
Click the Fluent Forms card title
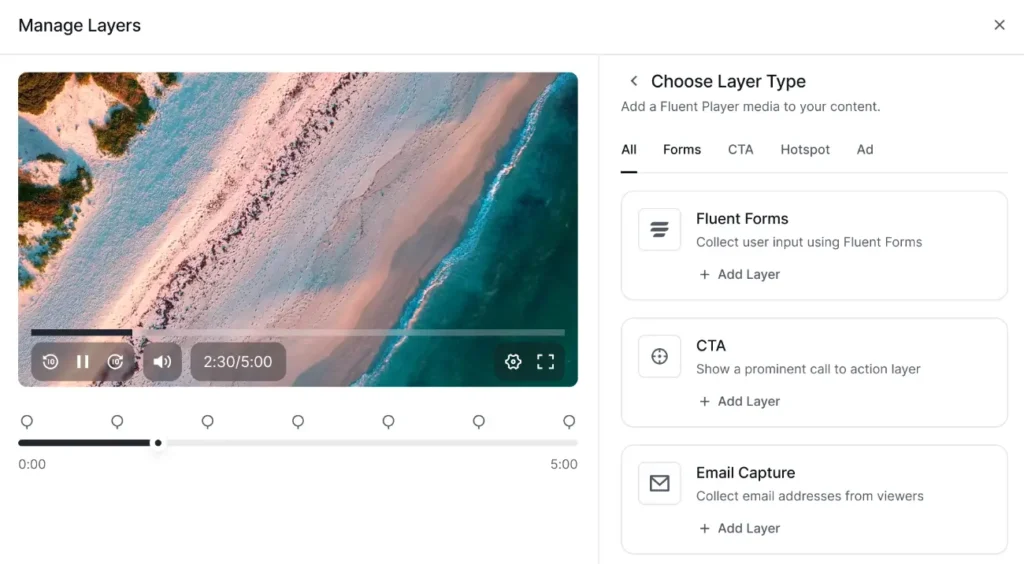742,219
